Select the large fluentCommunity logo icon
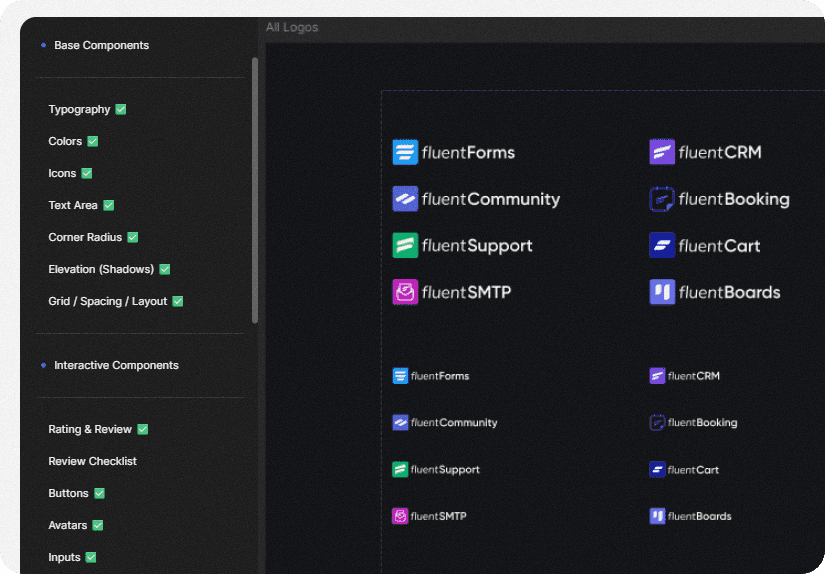825x574 pixels. [x=405, y=199]
